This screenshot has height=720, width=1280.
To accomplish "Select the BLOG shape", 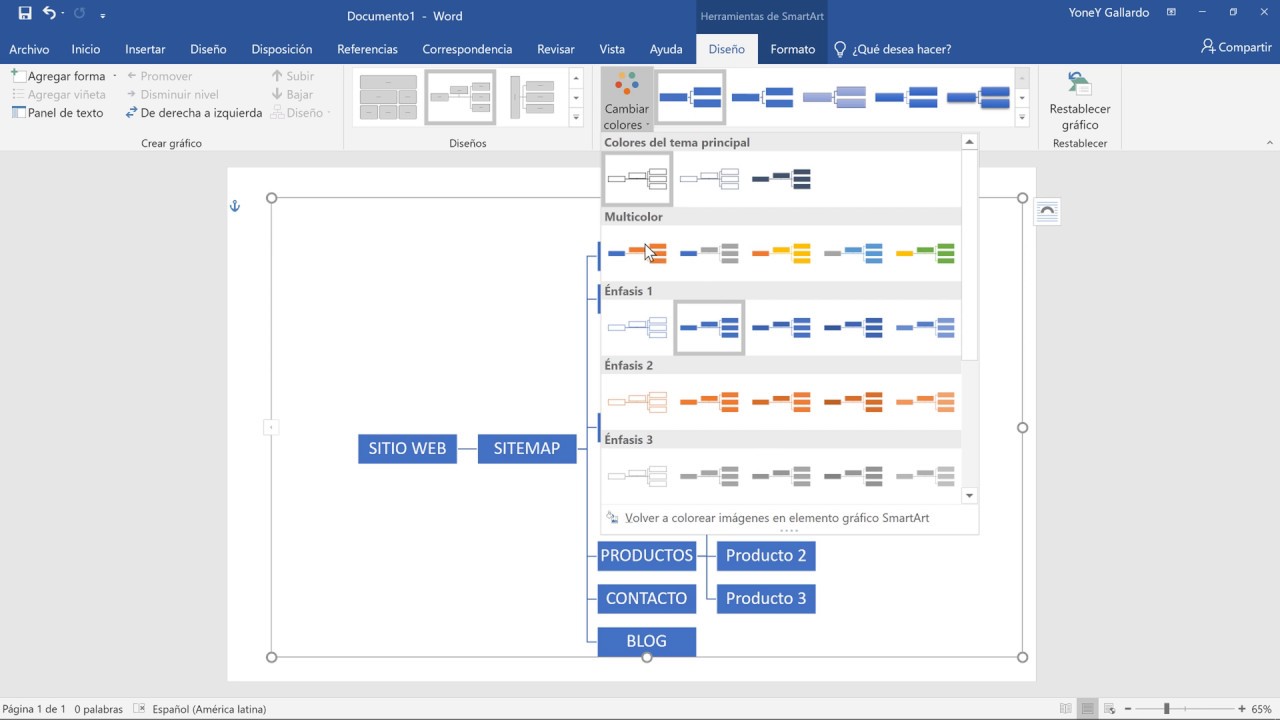I will (x=646, y=641).
